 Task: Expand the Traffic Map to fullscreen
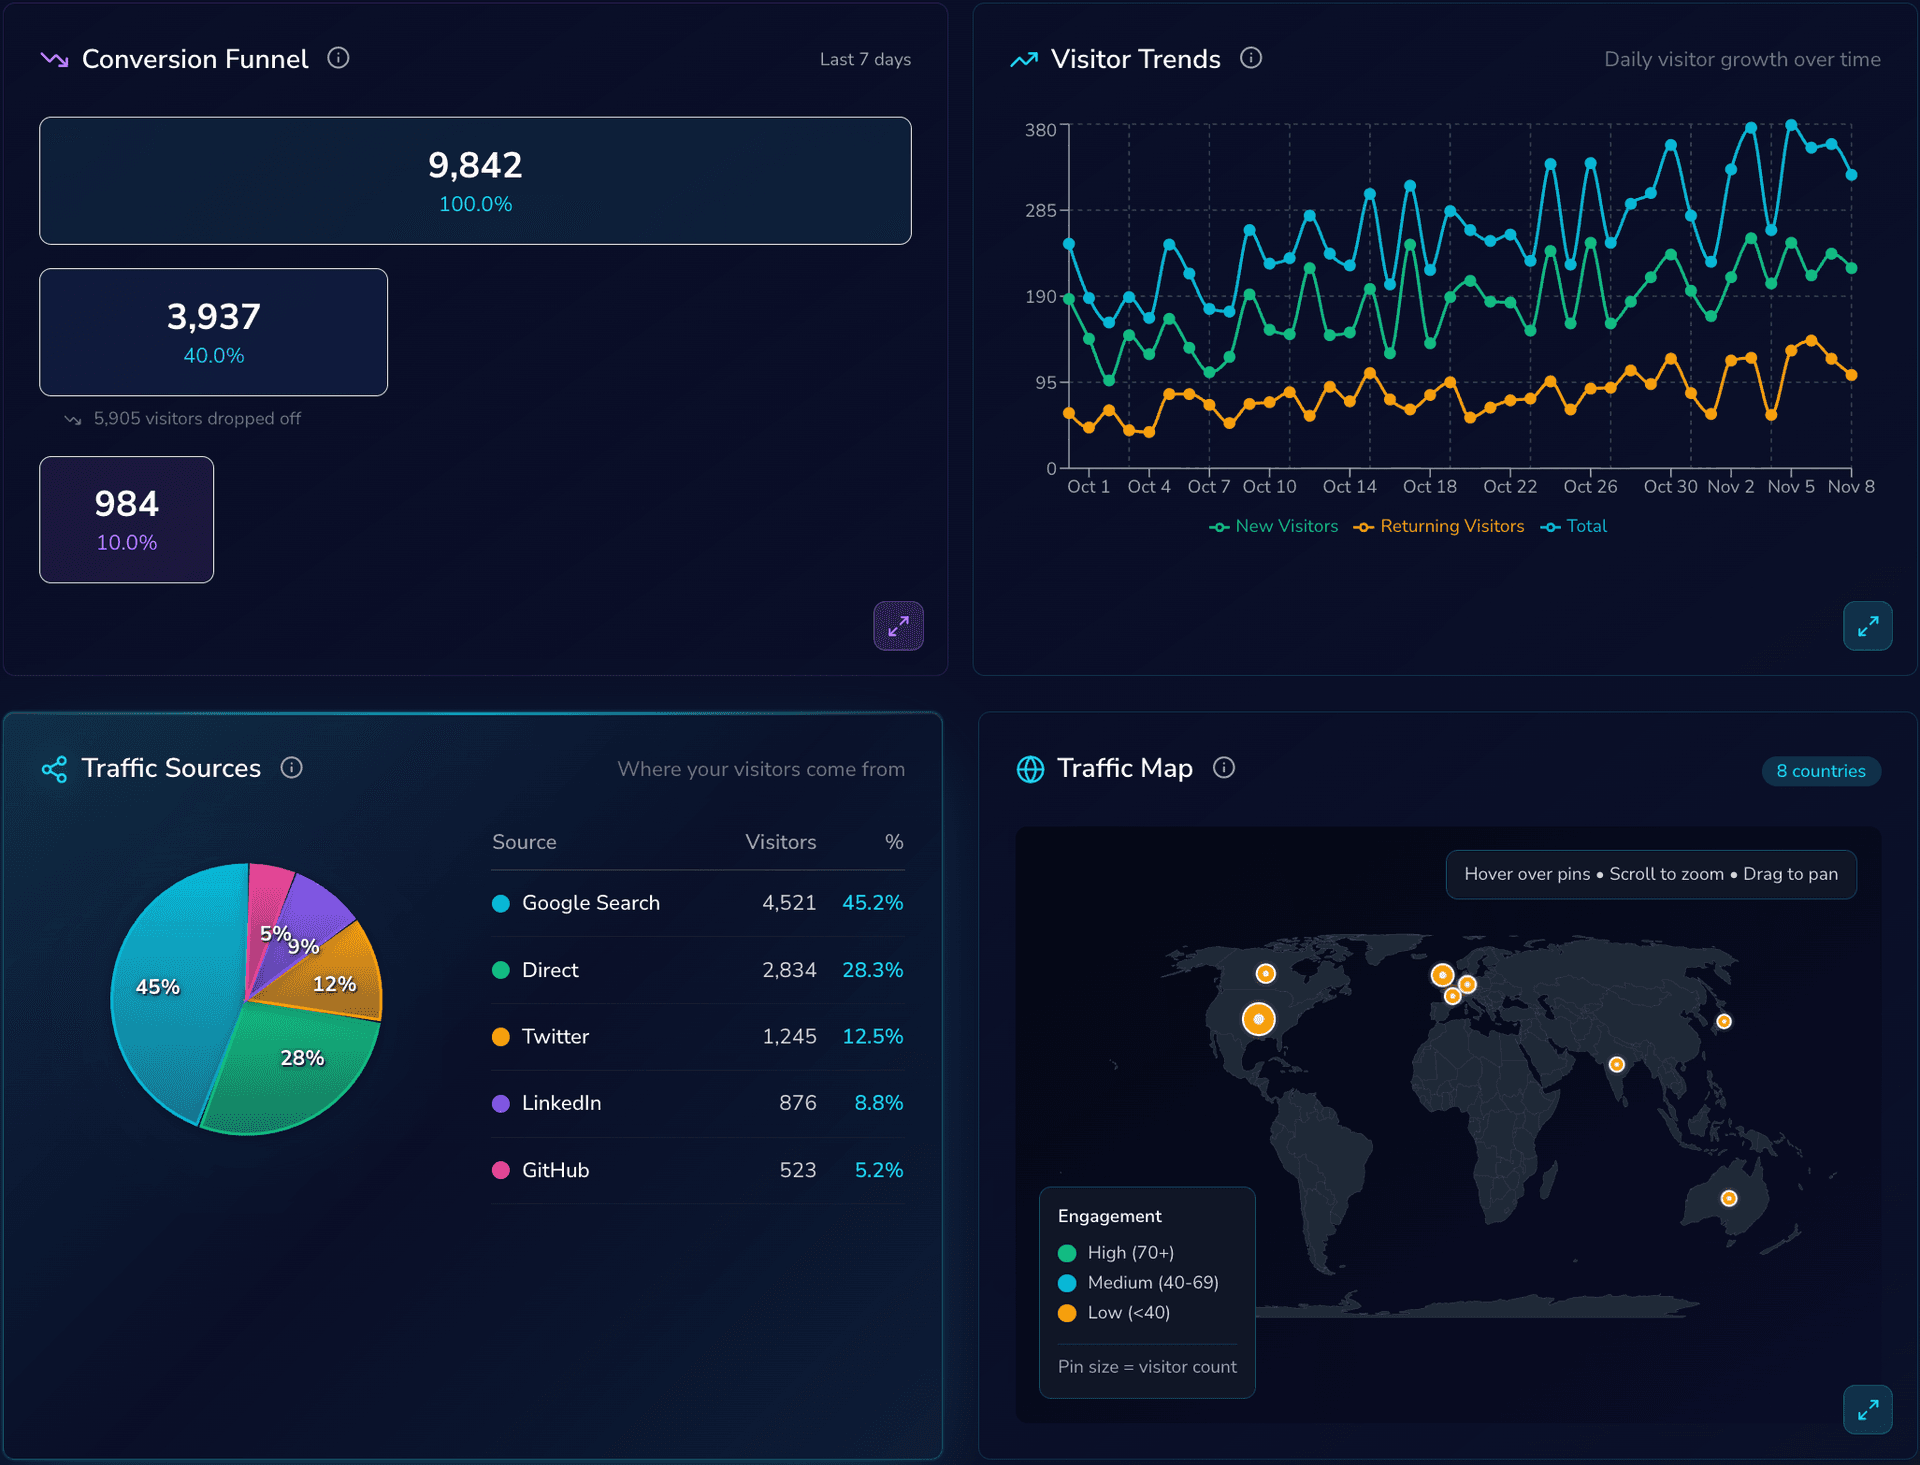[x=1867, y=1409]
